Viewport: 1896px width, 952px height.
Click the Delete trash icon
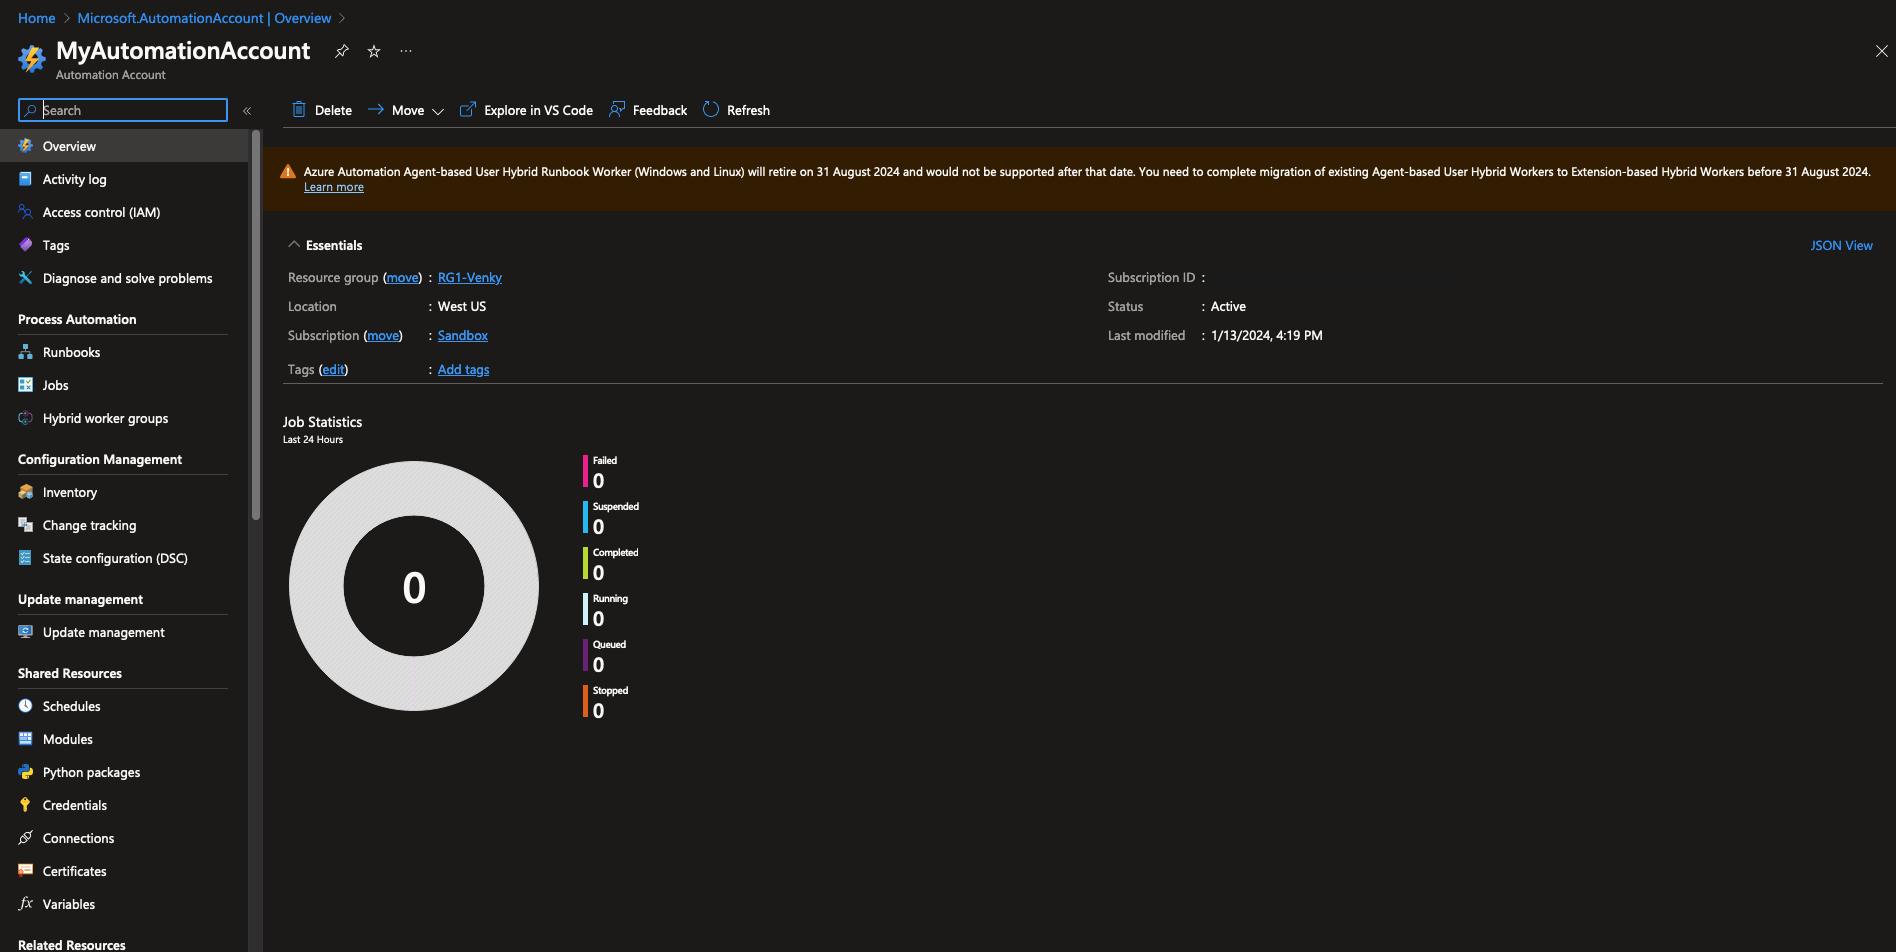pyautogui.click(x=299, y=110)
